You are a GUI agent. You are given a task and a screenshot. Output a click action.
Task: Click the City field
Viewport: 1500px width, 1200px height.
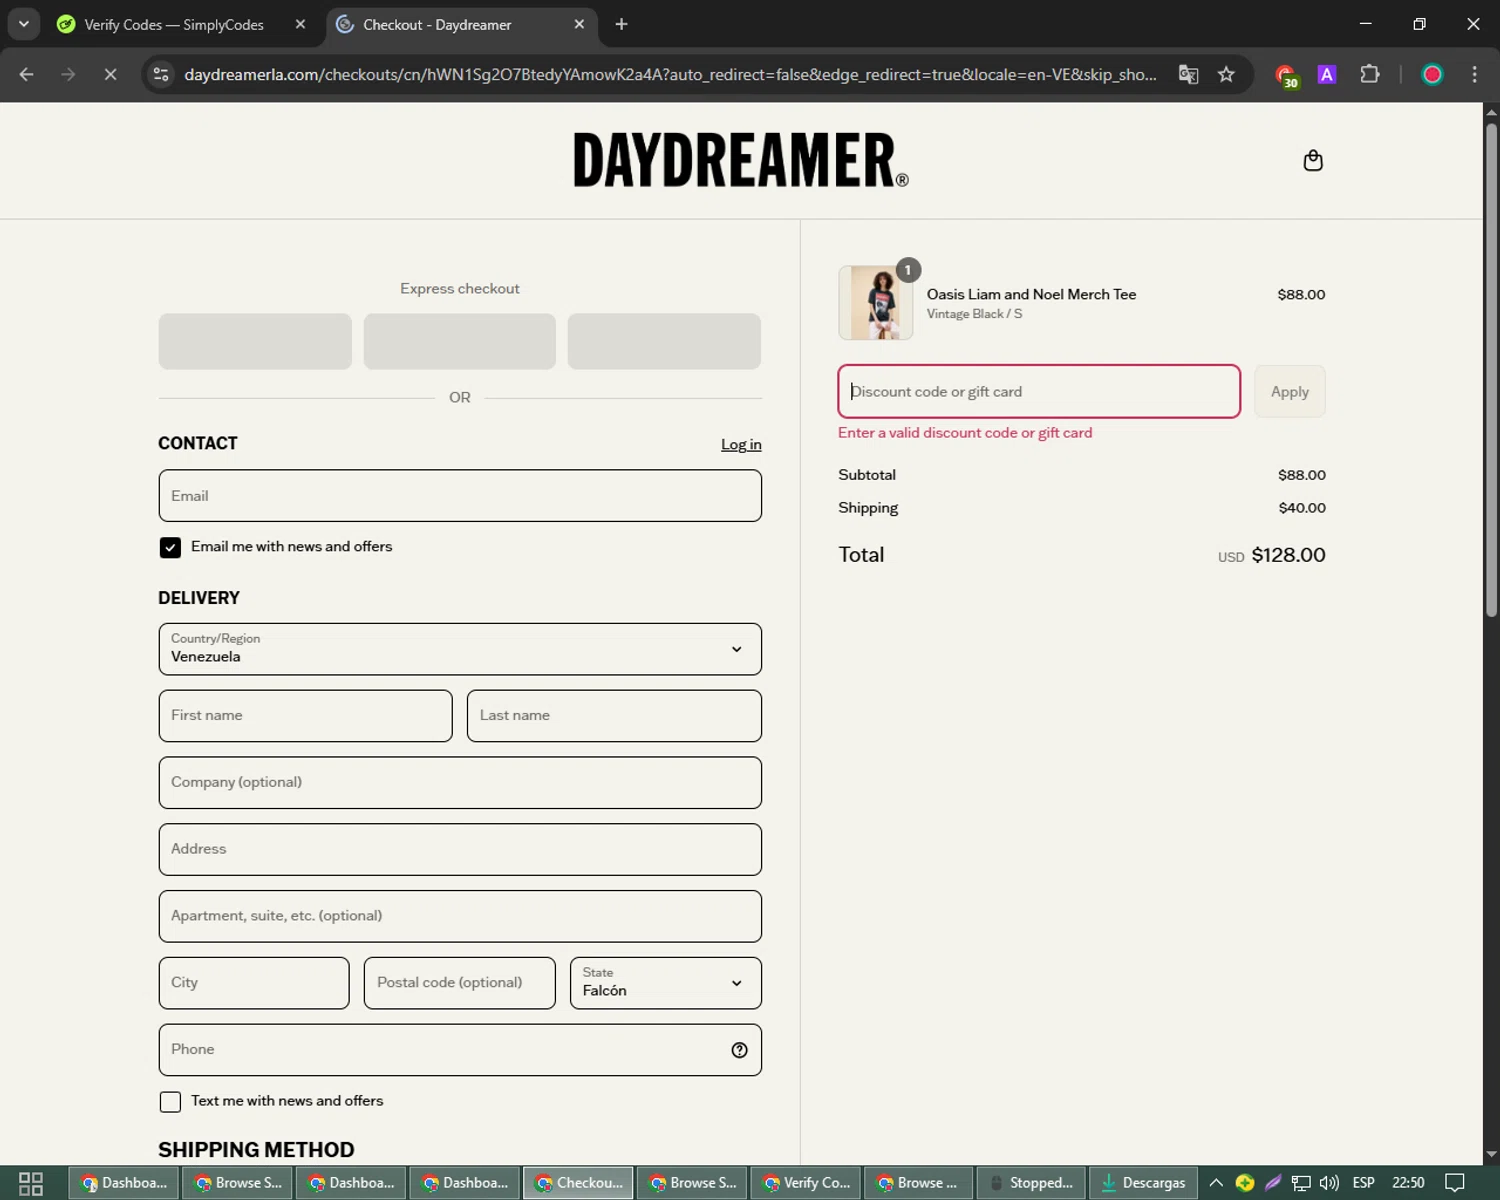[x=254, y=983]
